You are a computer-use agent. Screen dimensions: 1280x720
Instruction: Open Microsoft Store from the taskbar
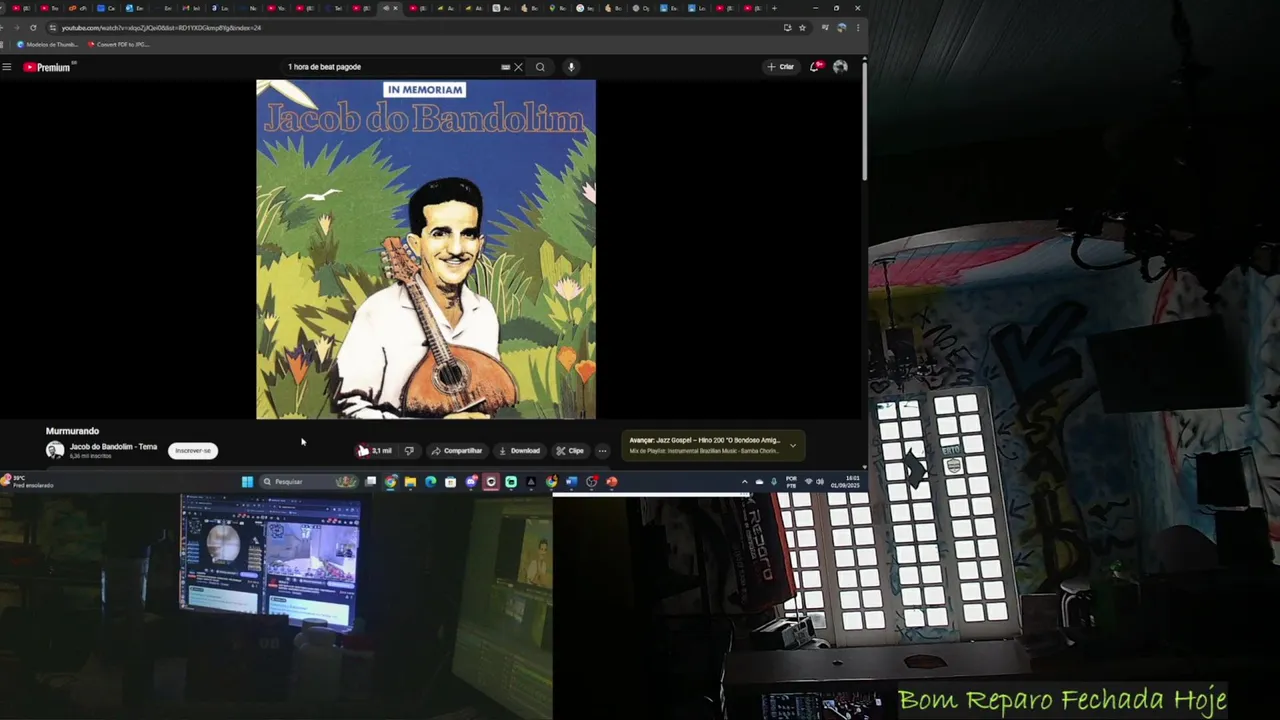(x=450, y=481)
